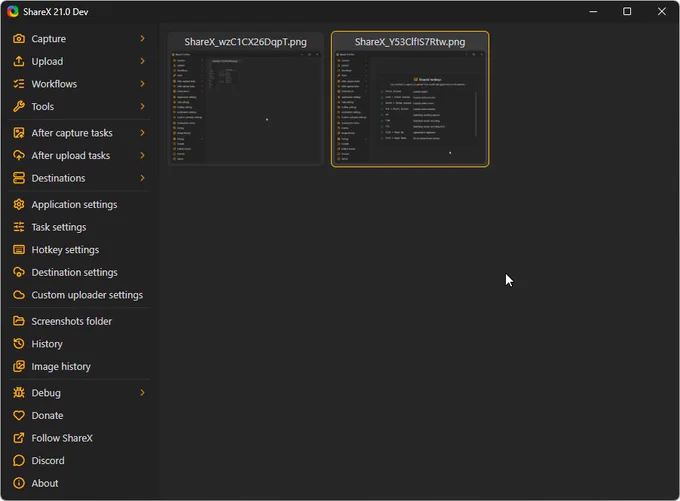Click the After capture tasks image icon
The width and height of the screenshot is (680, 501).
click(x=19, y=133)
